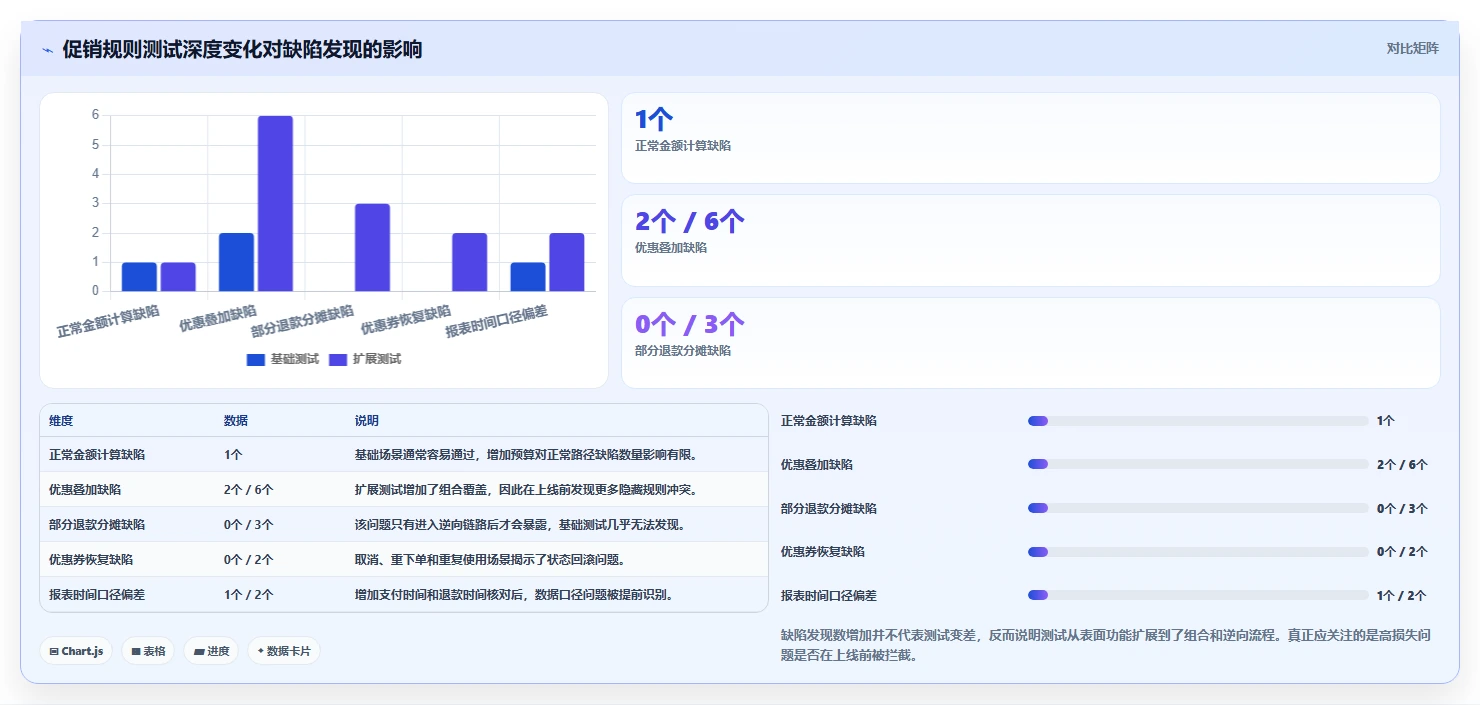Click table value 2个 / 6个
Screen dimensions: 1480x705
point(249,490)
